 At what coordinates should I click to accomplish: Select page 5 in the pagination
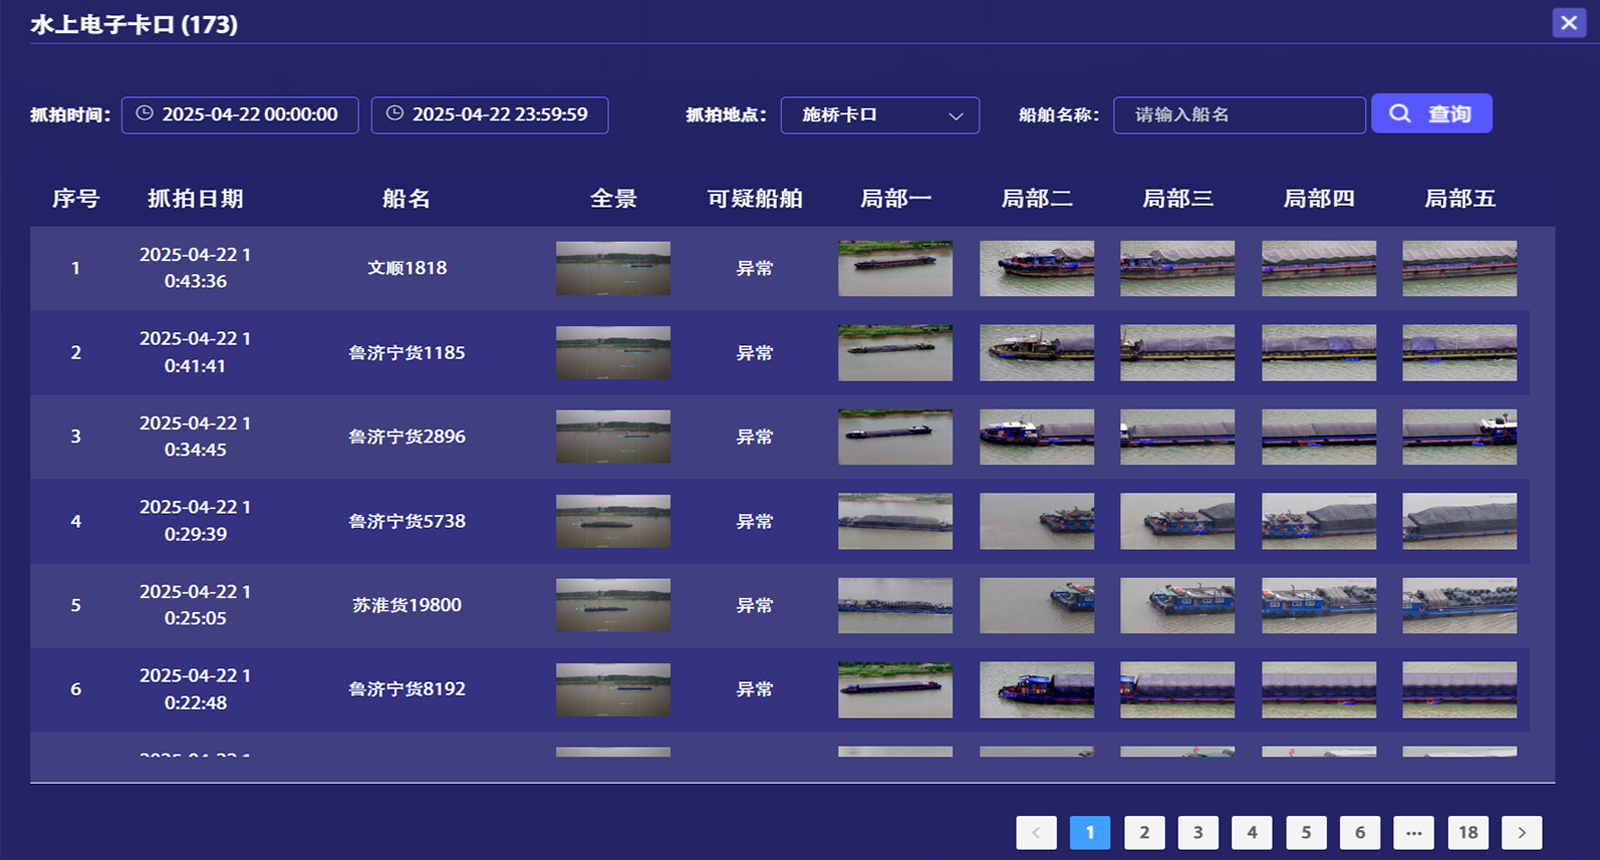pos(1305,832)
